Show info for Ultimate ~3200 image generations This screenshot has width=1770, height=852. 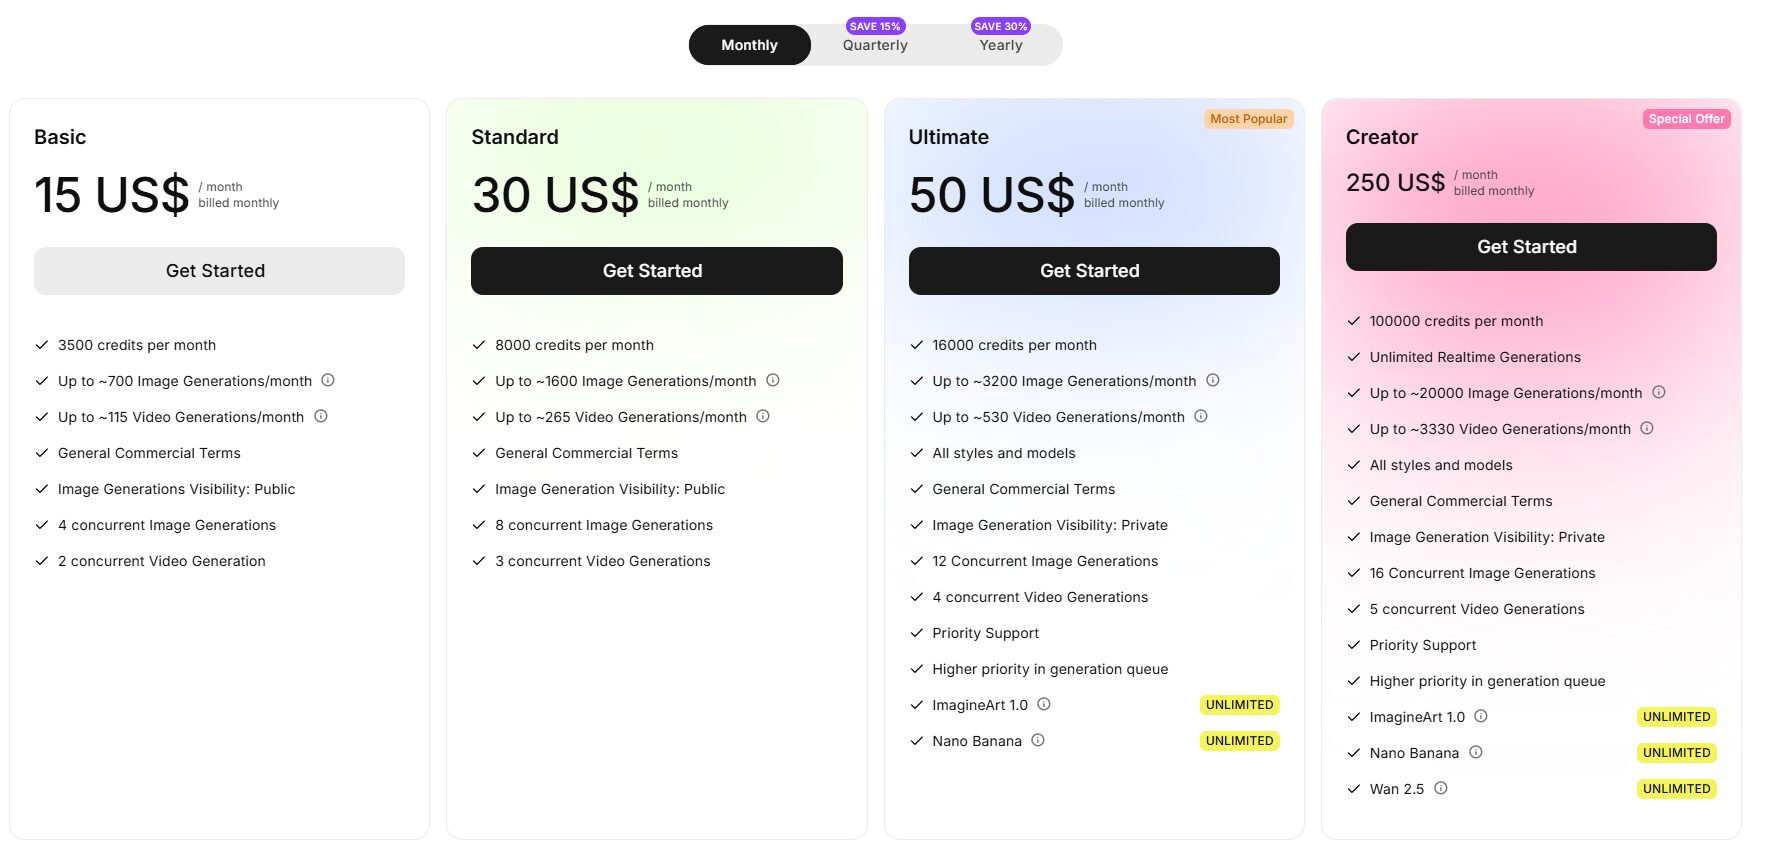[x=1213, y=380]
